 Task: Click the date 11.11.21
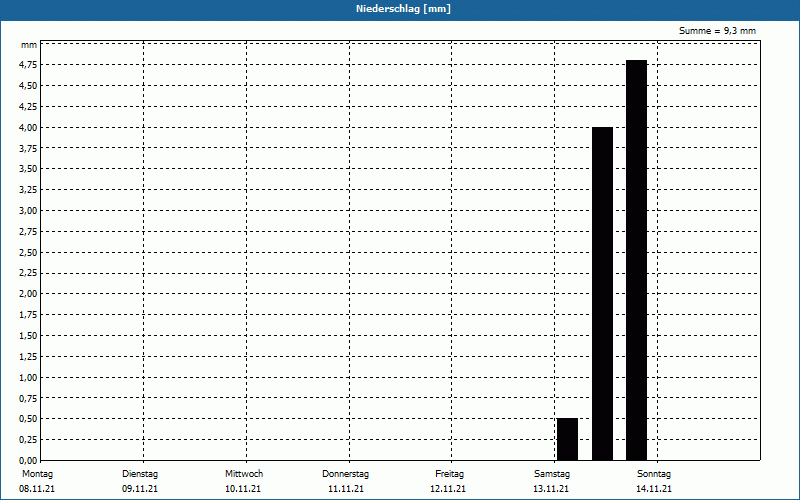346,488
